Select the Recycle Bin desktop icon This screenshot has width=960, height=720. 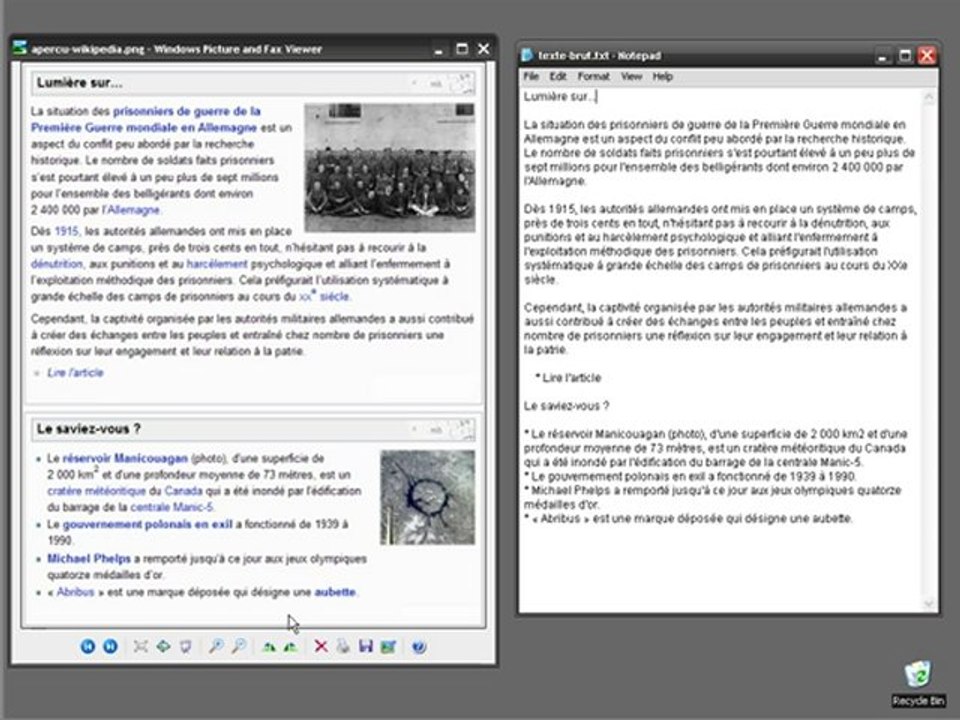pos(918,683)
